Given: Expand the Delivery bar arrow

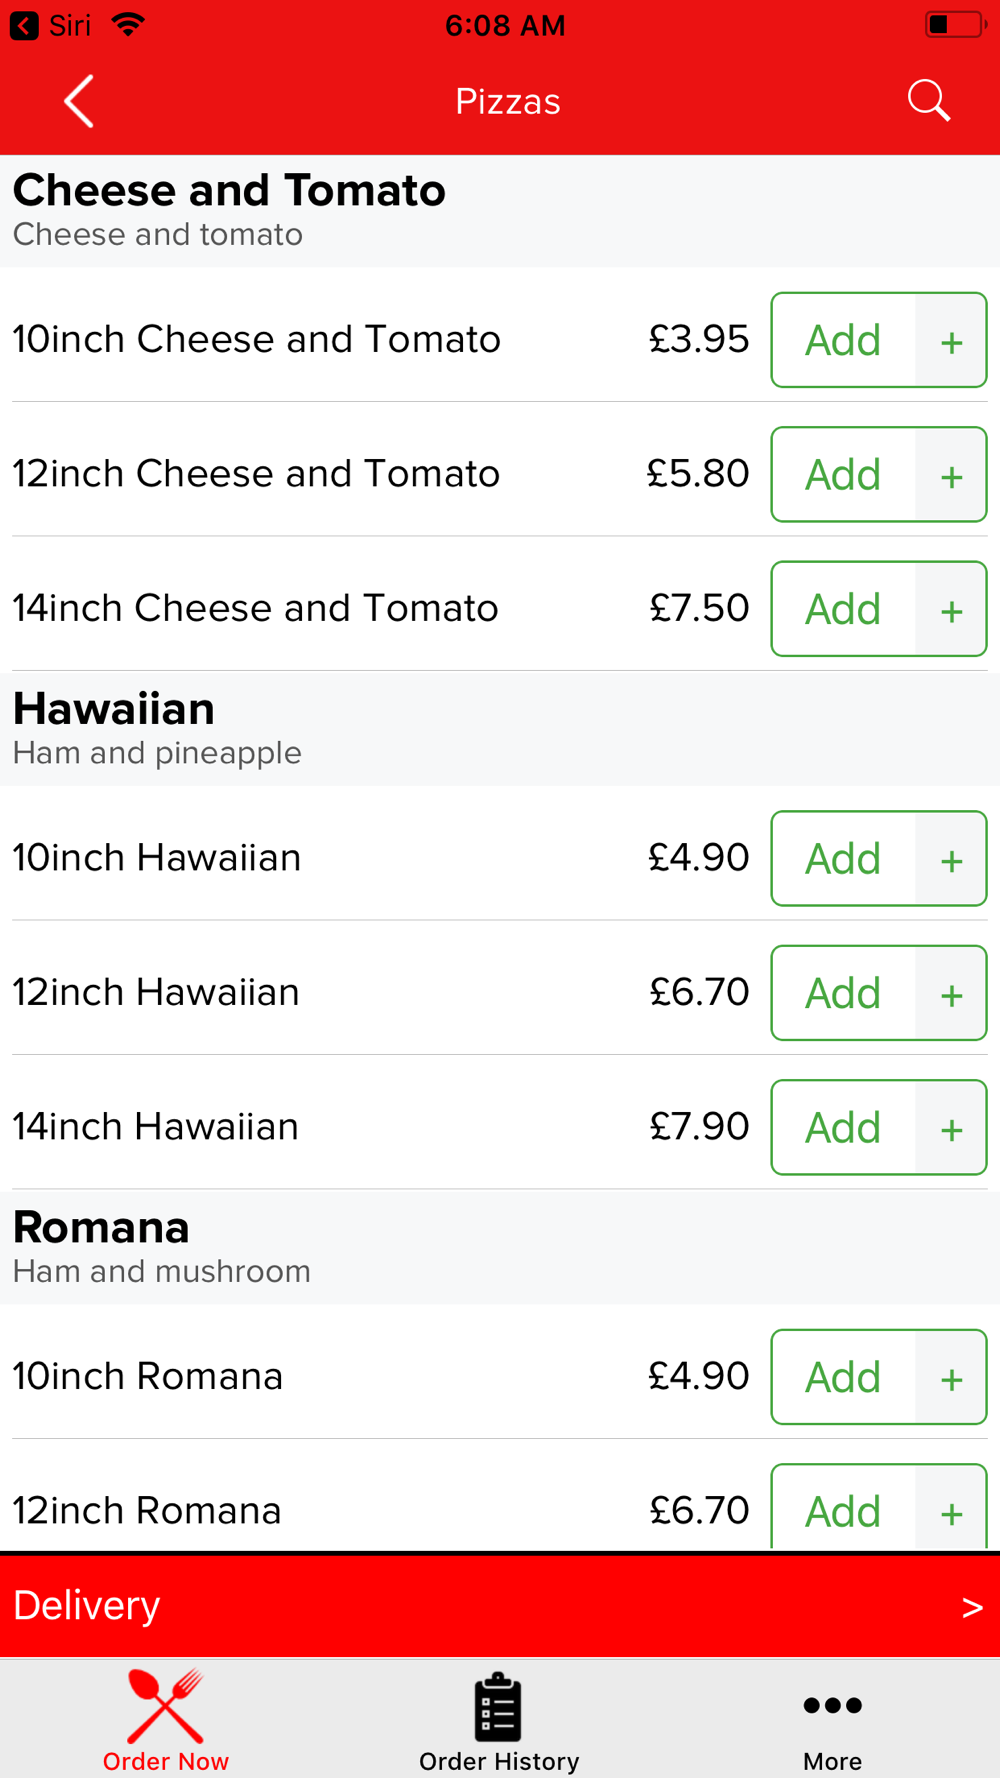Looking at the screenshot, I should click(x=972, y=1607).
